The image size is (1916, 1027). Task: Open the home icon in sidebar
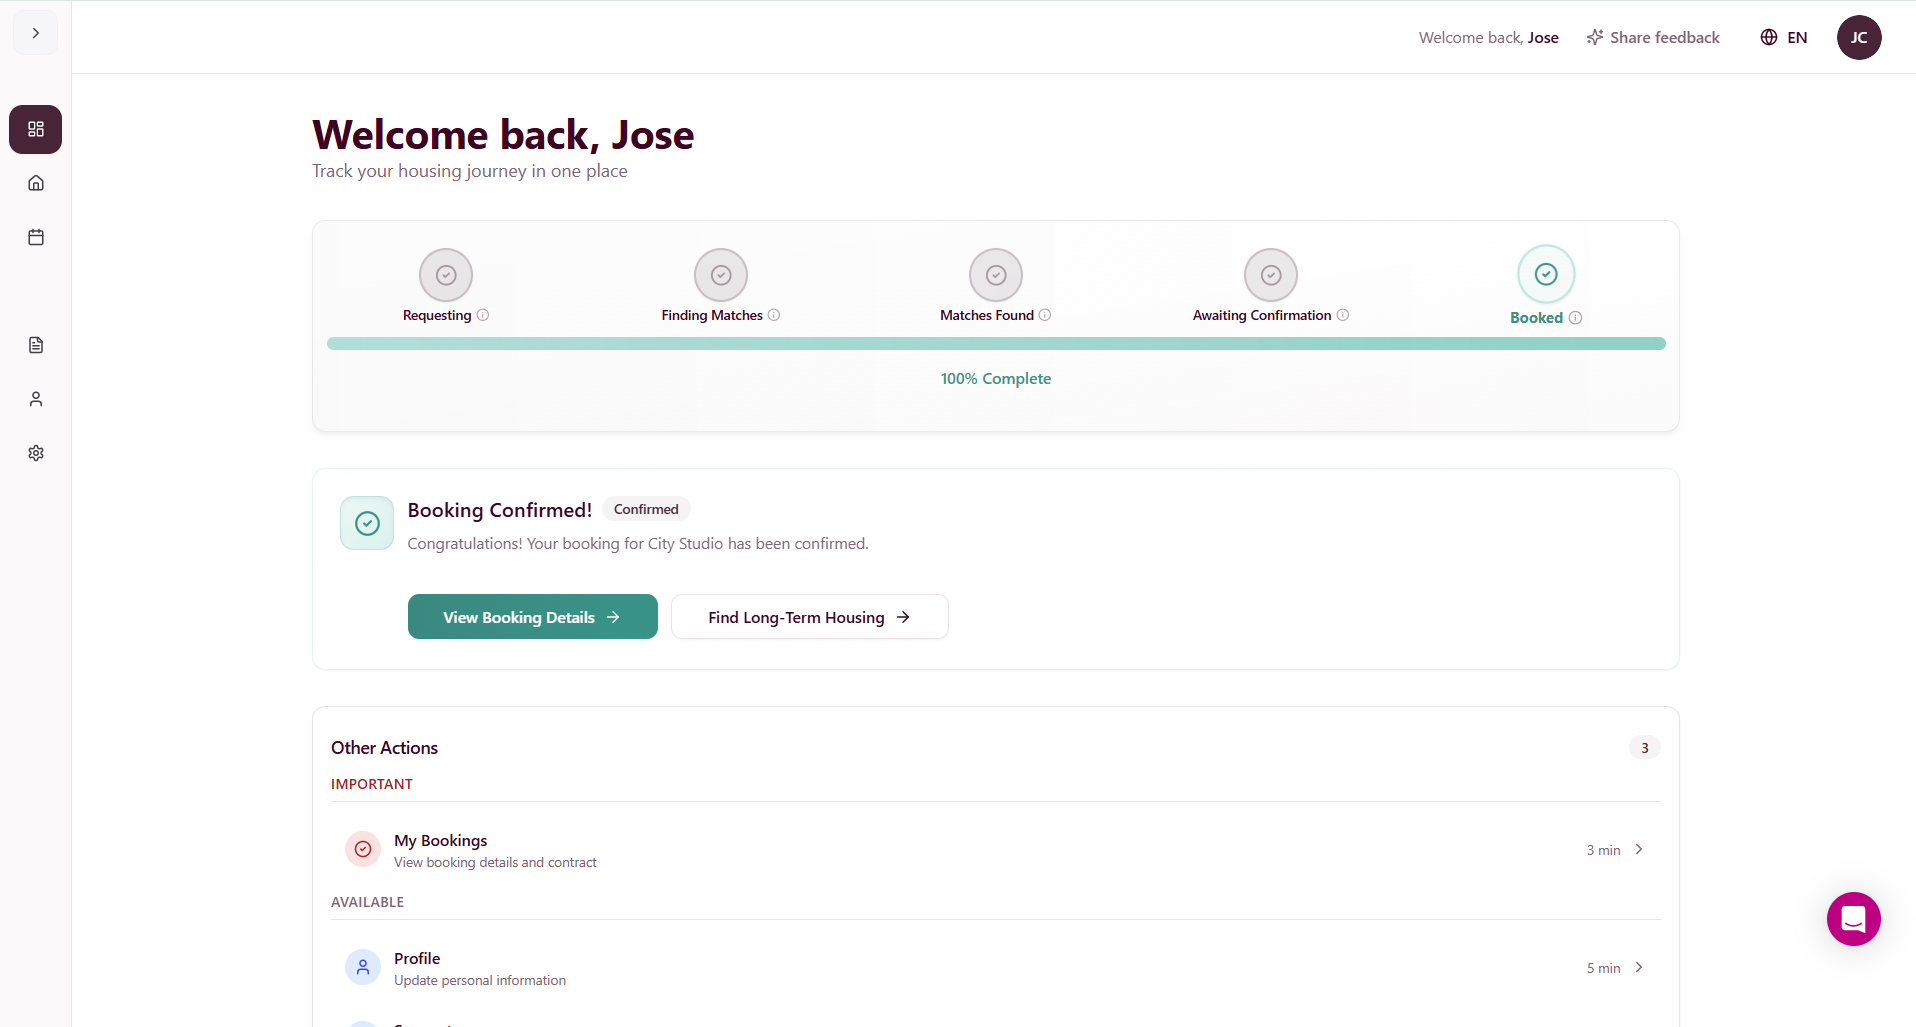[x=36, y=183]
